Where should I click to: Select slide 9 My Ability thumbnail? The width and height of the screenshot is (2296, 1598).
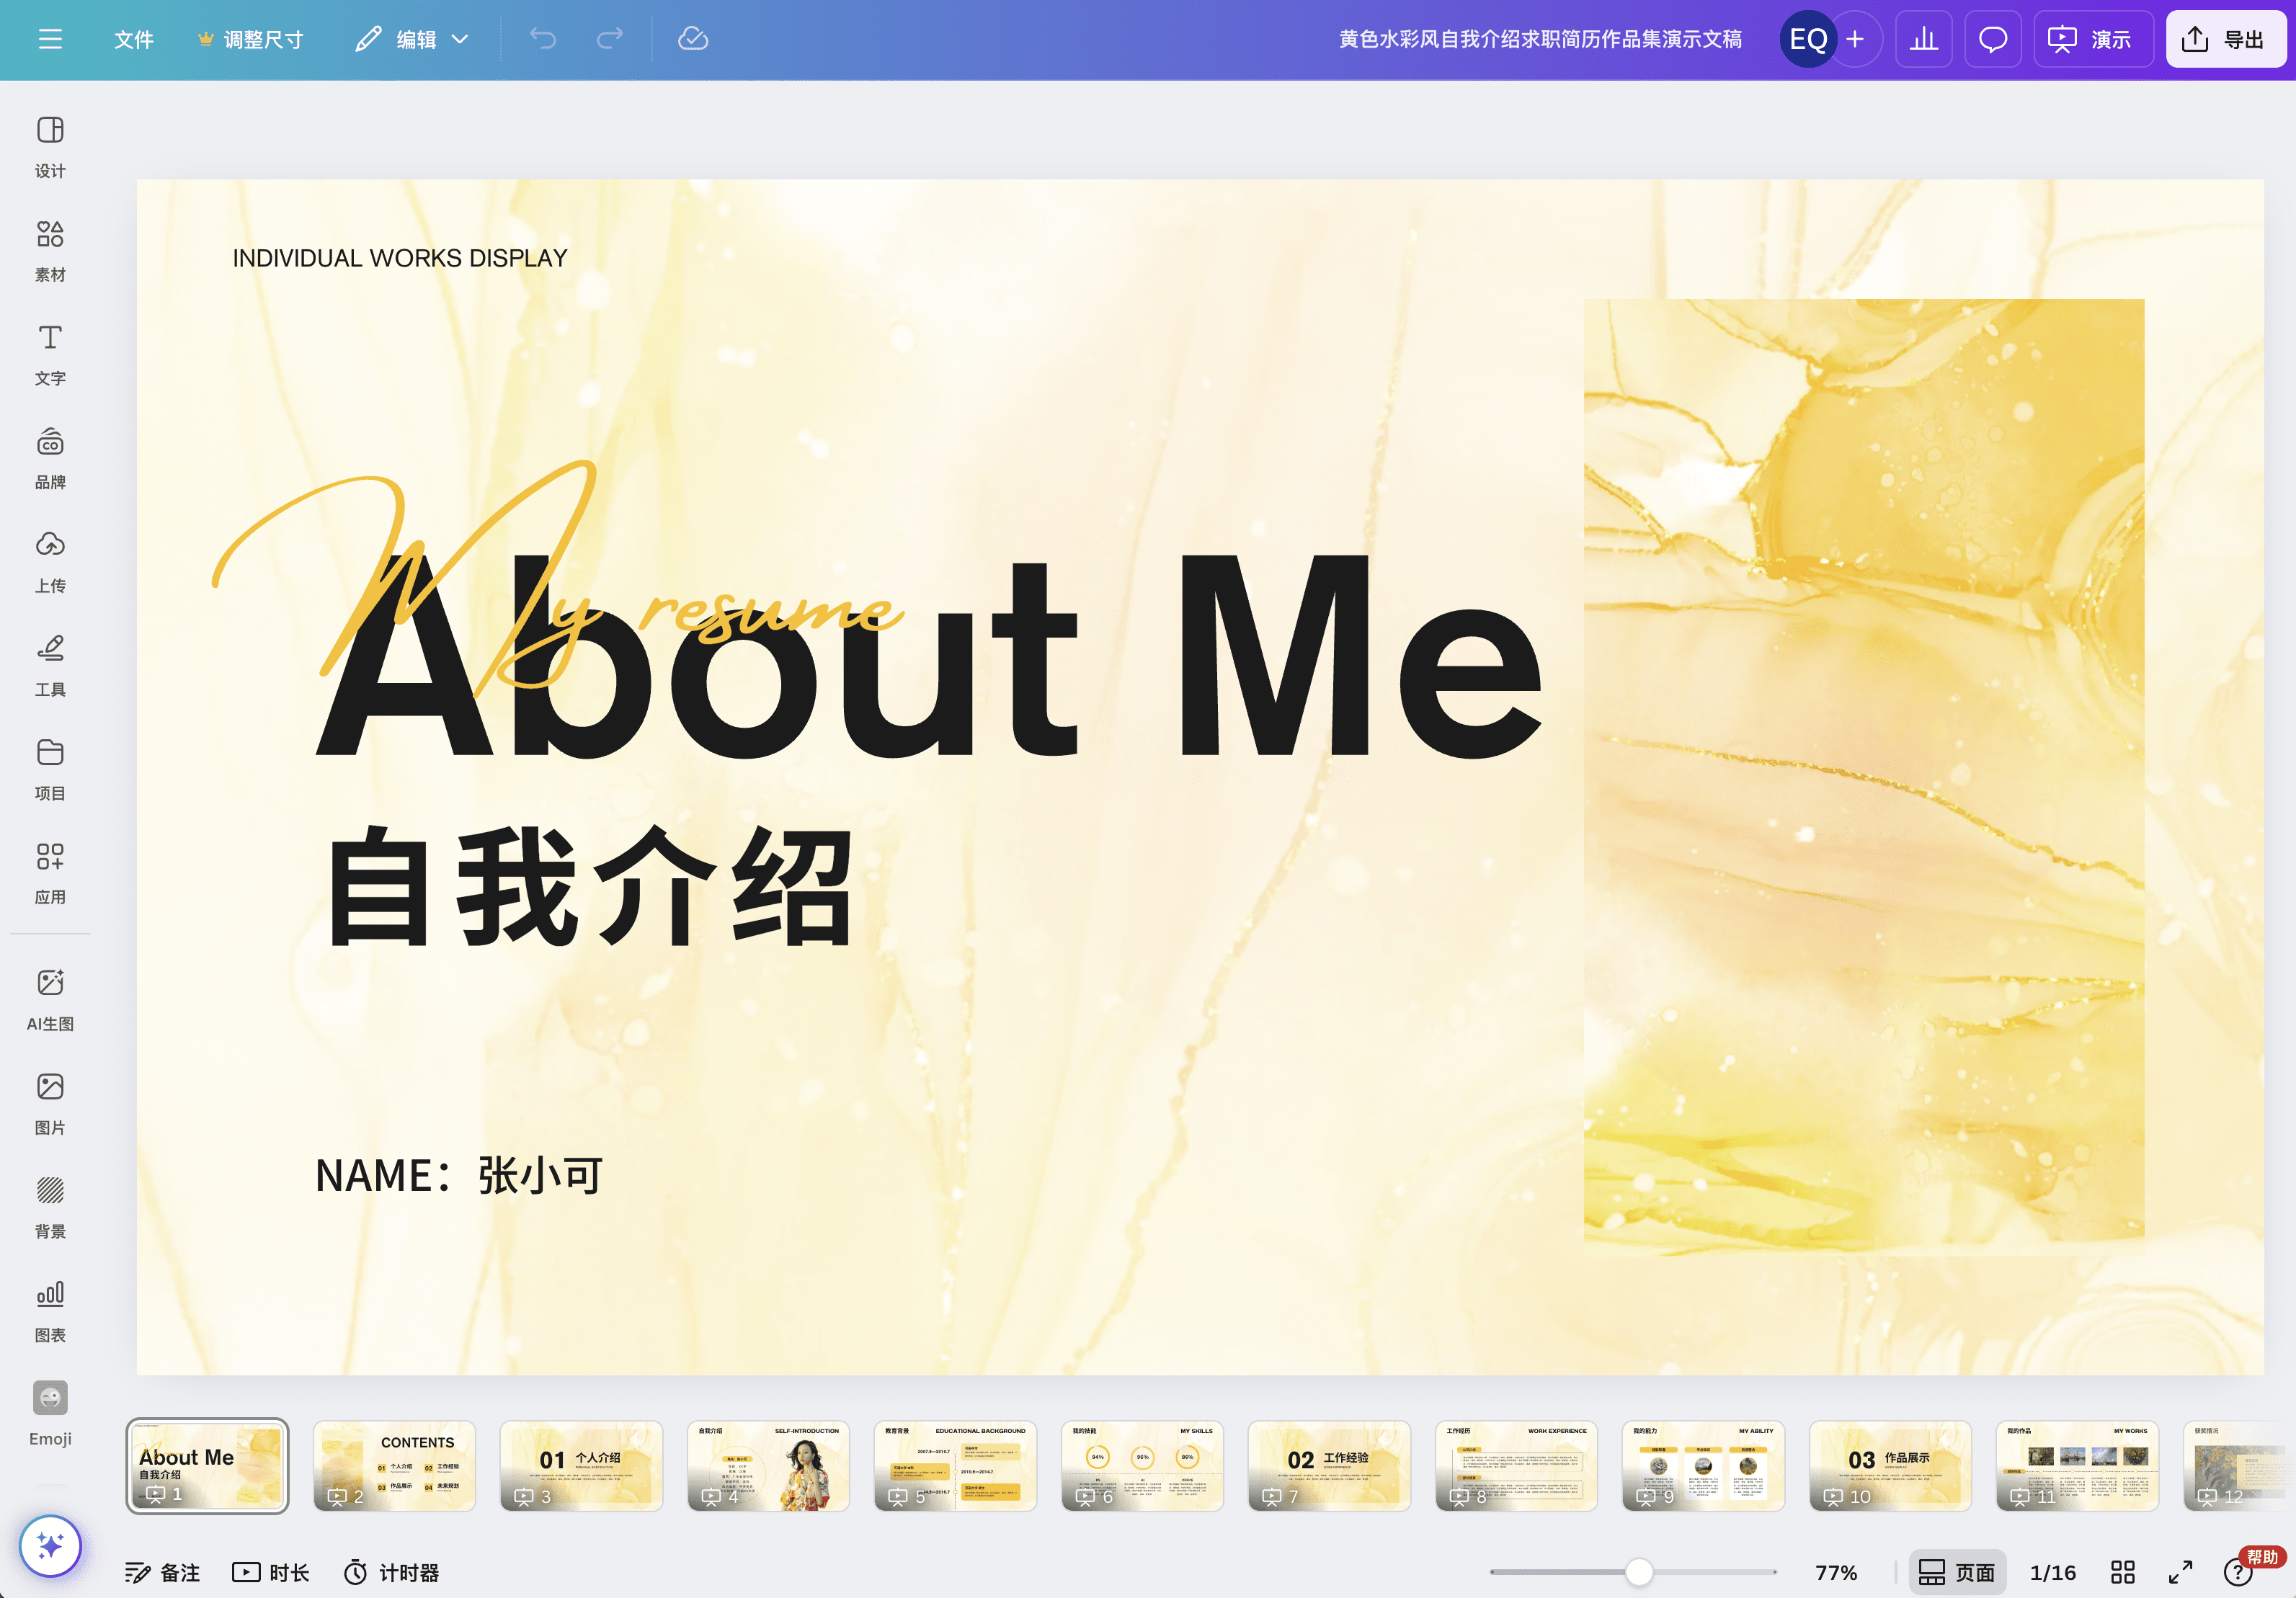(1703, 1466)
